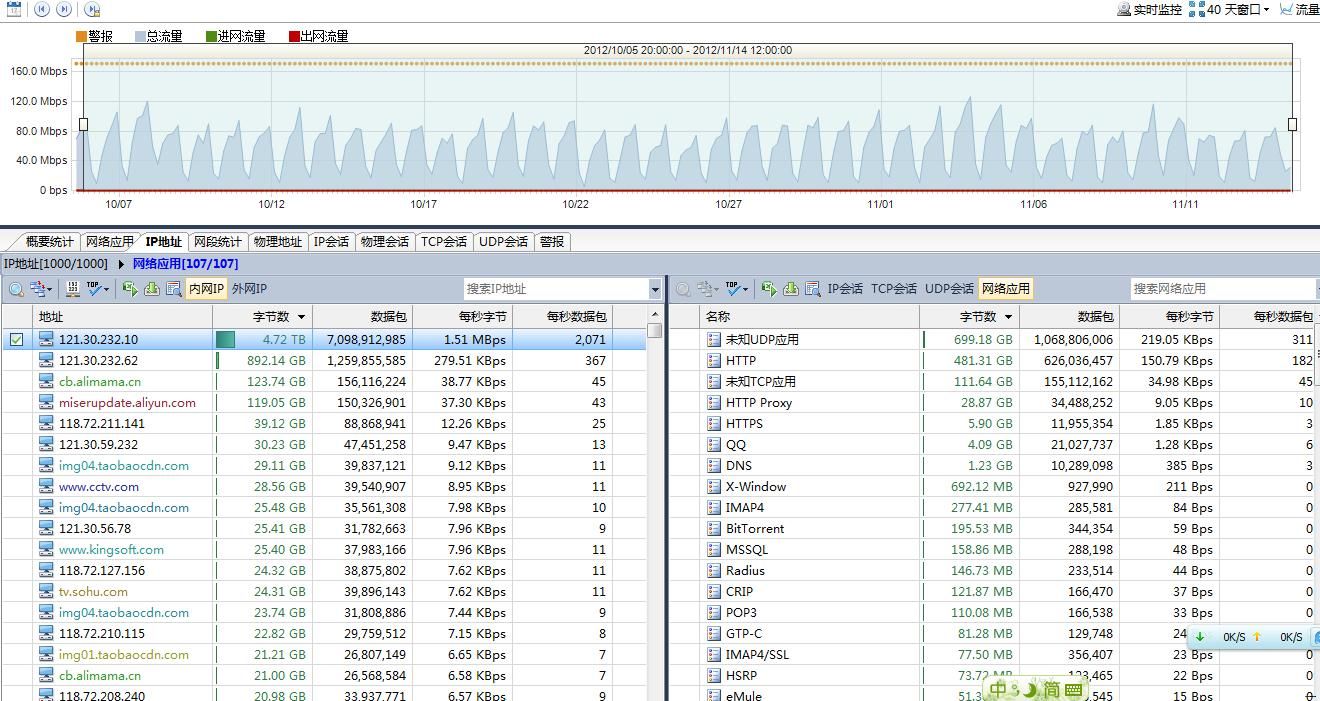Click the magnifier icon in IP address toolbar
This screenshot has width=1320, height=701.
tap(16, 289)
